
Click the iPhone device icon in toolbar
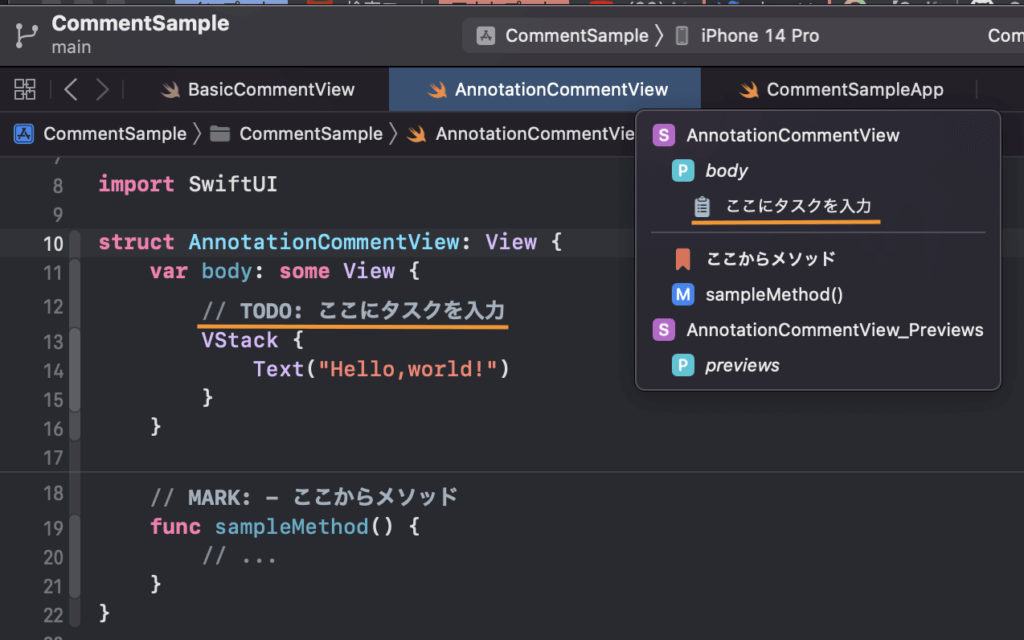[681, 35]
